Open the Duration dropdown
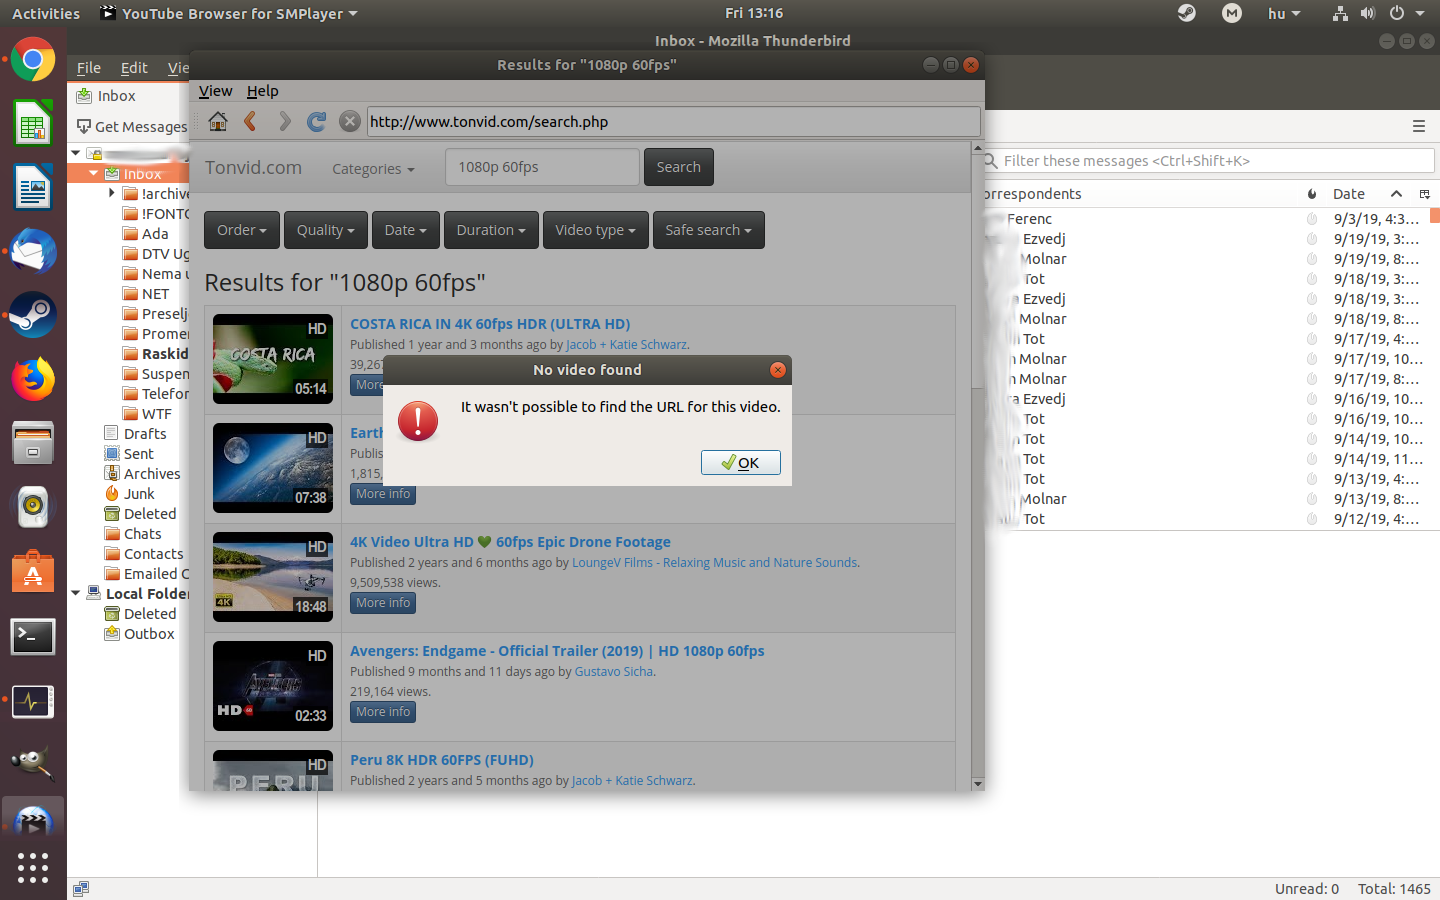Viewport: 1440px width, 900px height. click(491, 230)
